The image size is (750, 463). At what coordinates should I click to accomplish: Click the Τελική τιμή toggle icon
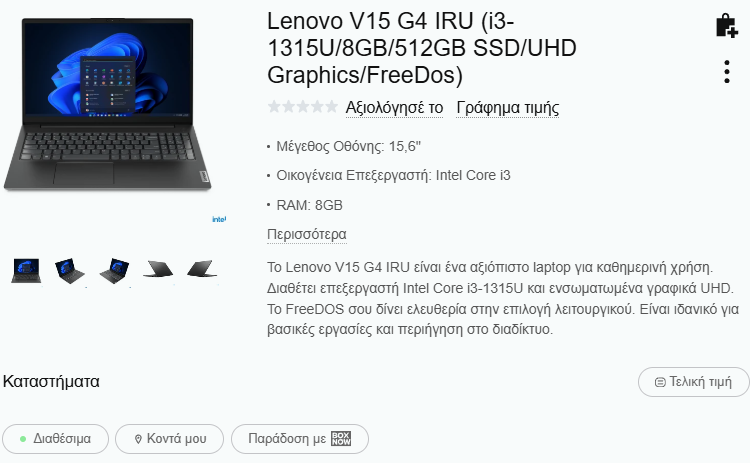(x=660, y=382)
